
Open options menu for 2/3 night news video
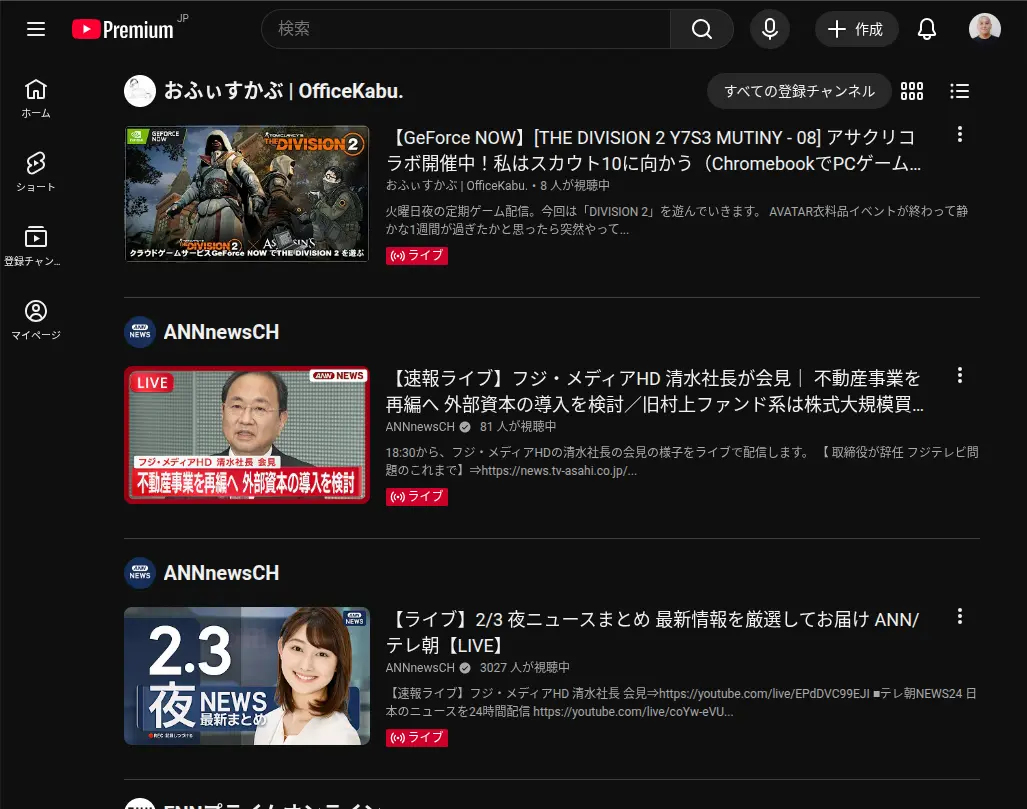click(959, 616)
